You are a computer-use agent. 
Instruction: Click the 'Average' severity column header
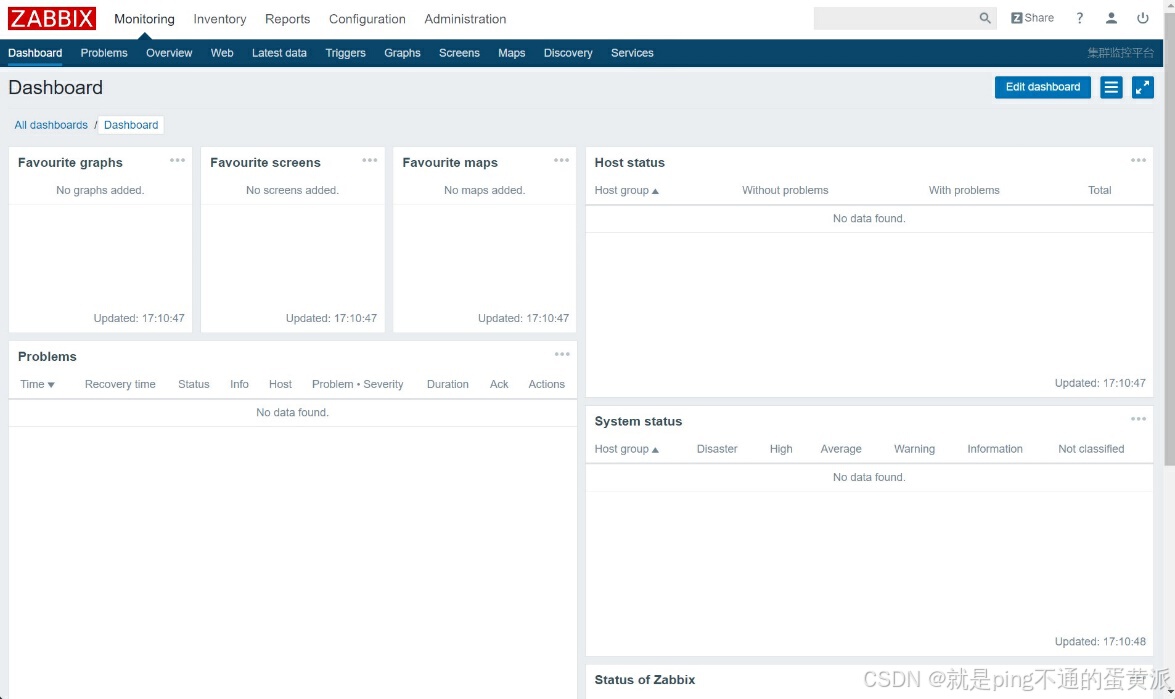coord(841,449)
